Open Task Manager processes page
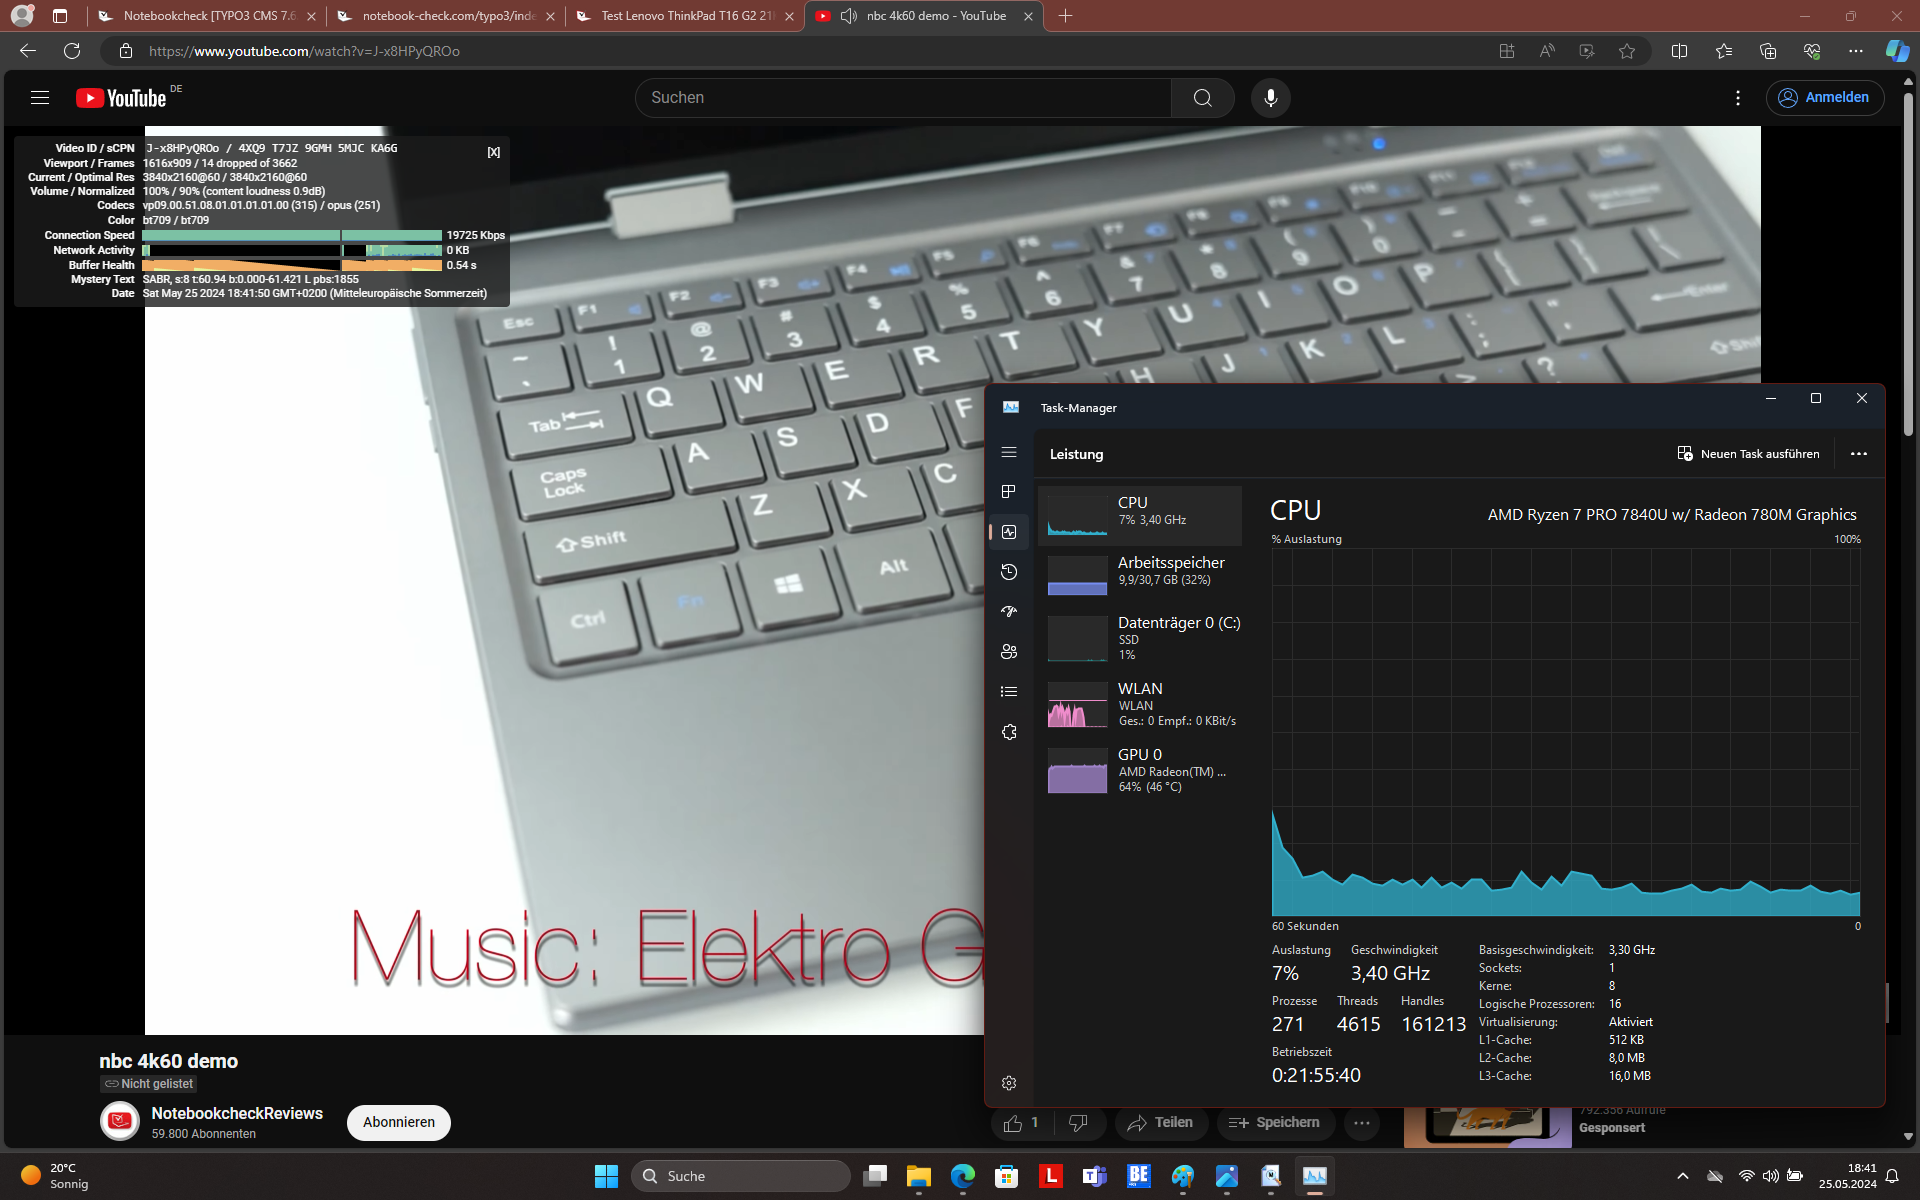The height and width of the screenshot is (1200, 1920). pos(1009,492)
